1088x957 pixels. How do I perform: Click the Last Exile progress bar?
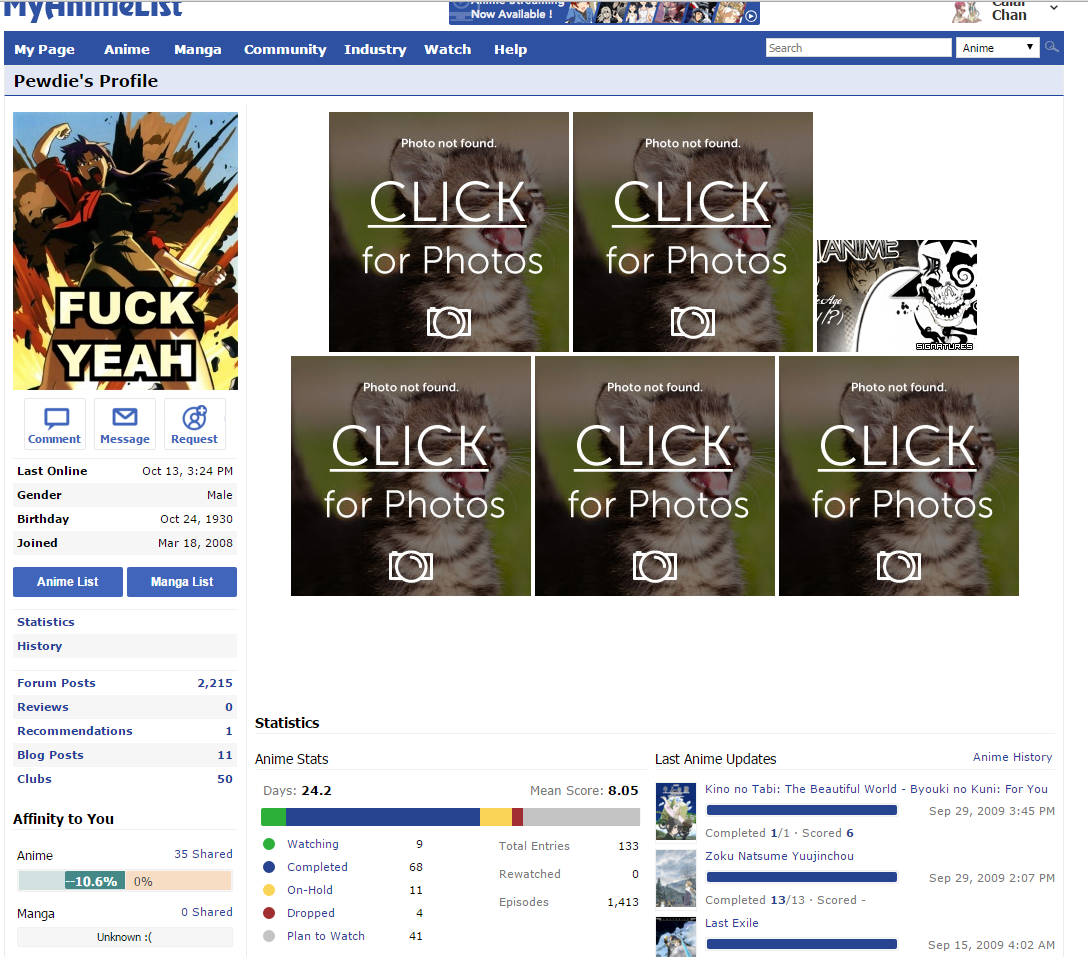pyautogui.click(x=801, y=944)
